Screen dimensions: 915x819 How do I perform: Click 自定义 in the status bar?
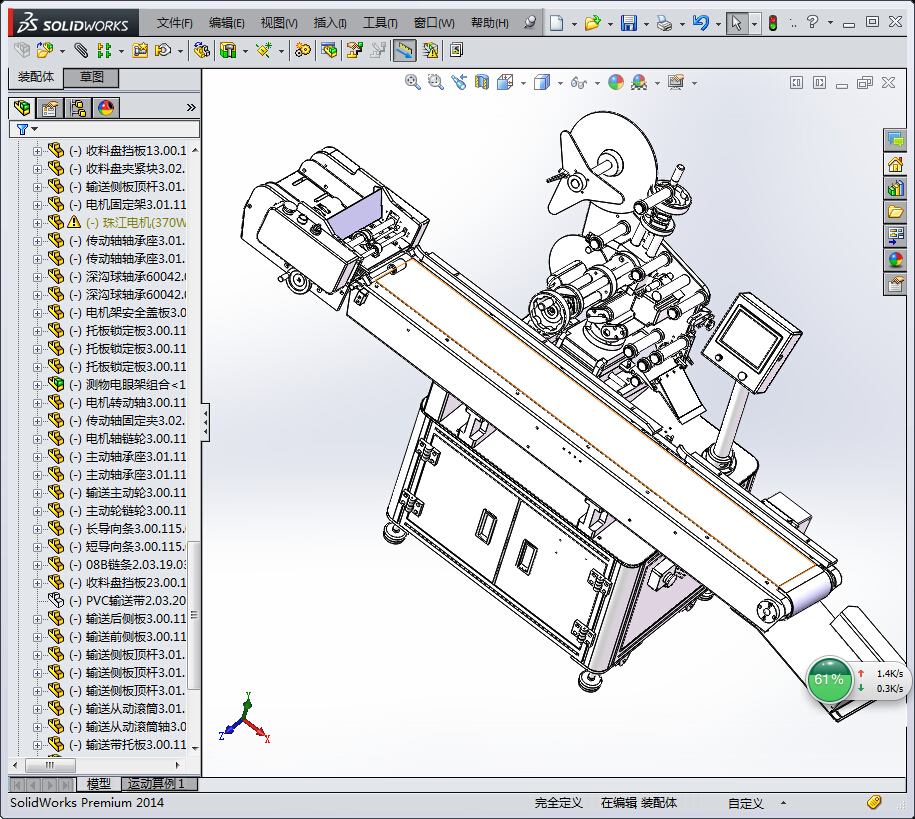tap(745, 803)
